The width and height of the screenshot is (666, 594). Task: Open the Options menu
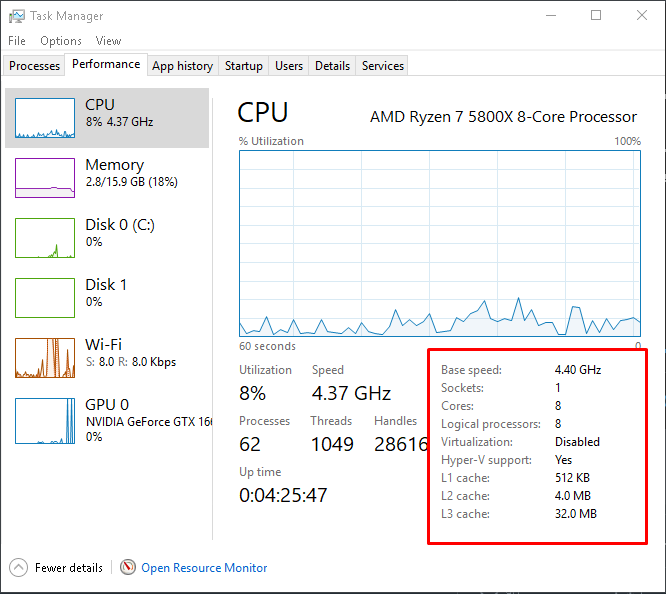click(x=61, y=41)
